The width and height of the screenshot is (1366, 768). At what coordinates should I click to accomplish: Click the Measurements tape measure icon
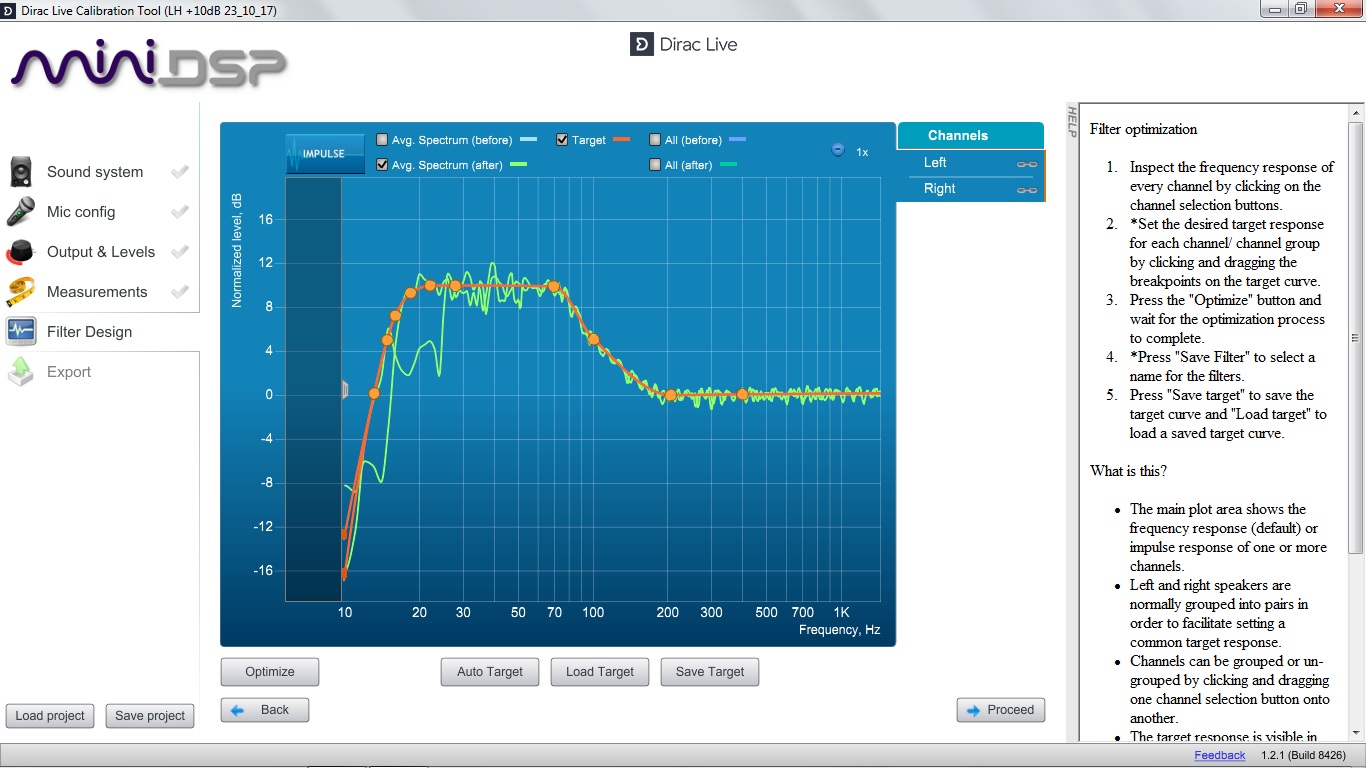point(21,292)
